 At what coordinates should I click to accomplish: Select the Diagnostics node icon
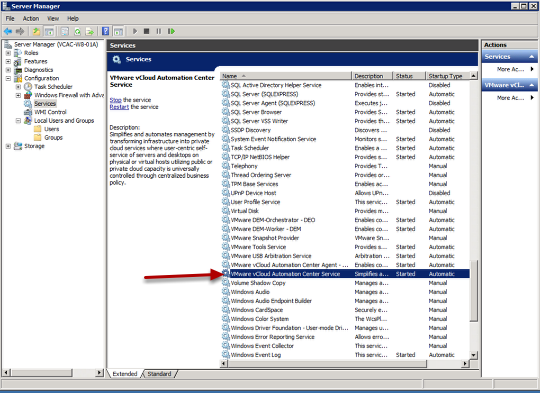18,70
